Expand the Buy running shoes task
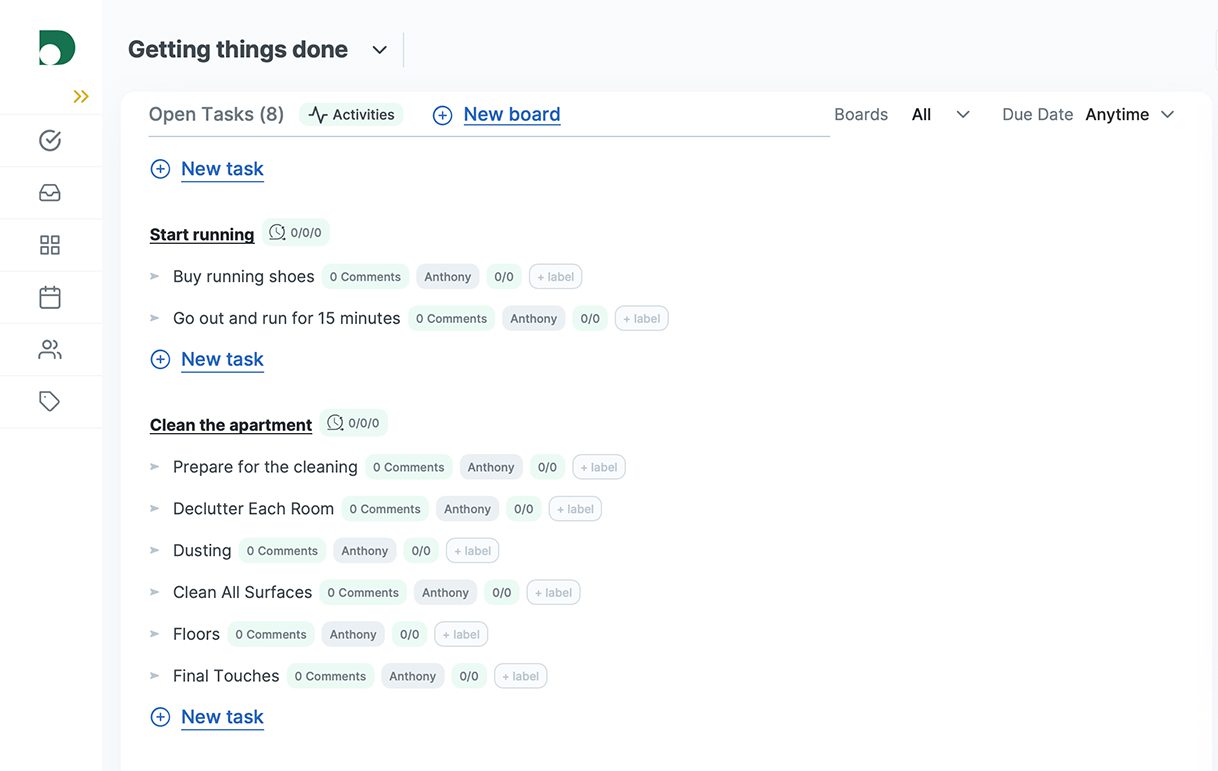The height and width of the screenshot is (771, 1218). pos(155,276)
